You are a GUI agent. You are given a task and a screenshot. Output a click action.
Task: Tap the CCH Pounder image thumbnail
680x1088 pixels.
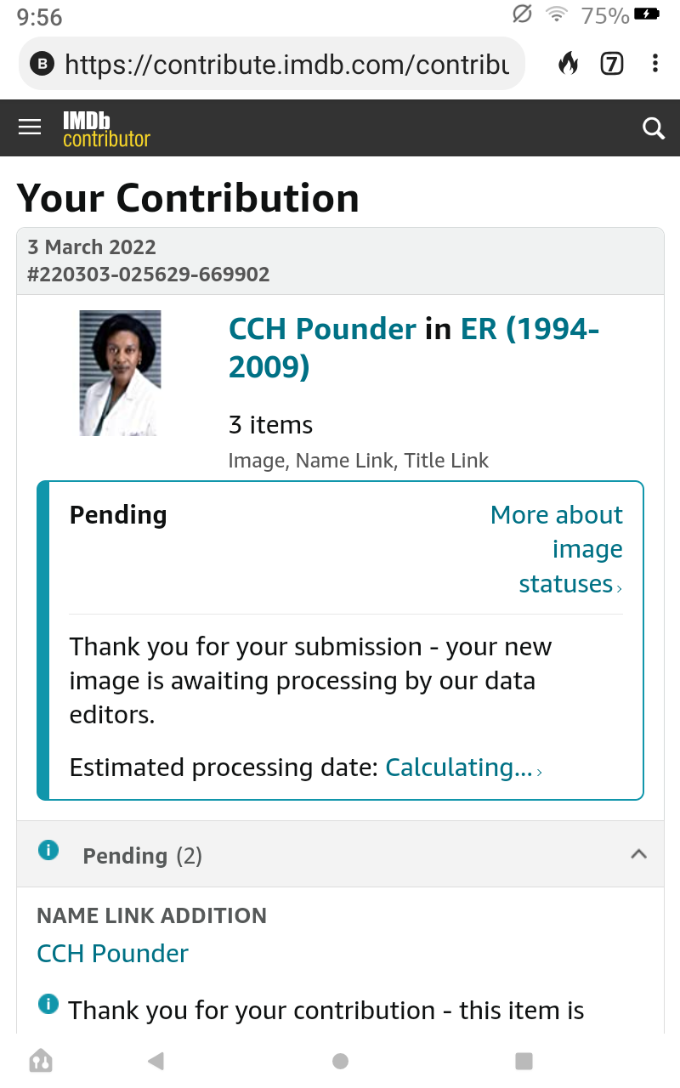(x=120, y=373)
